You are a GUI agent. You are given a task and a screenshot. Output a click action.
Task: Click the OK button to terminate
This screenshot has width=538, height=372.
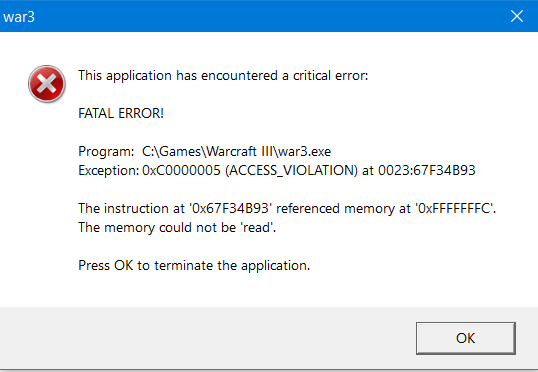click(466, 338)
